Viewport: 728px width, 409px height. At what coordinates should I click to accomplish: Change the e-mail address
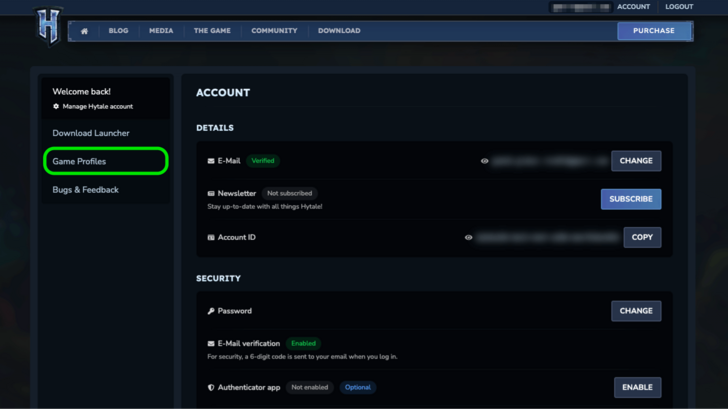(636, 161)
